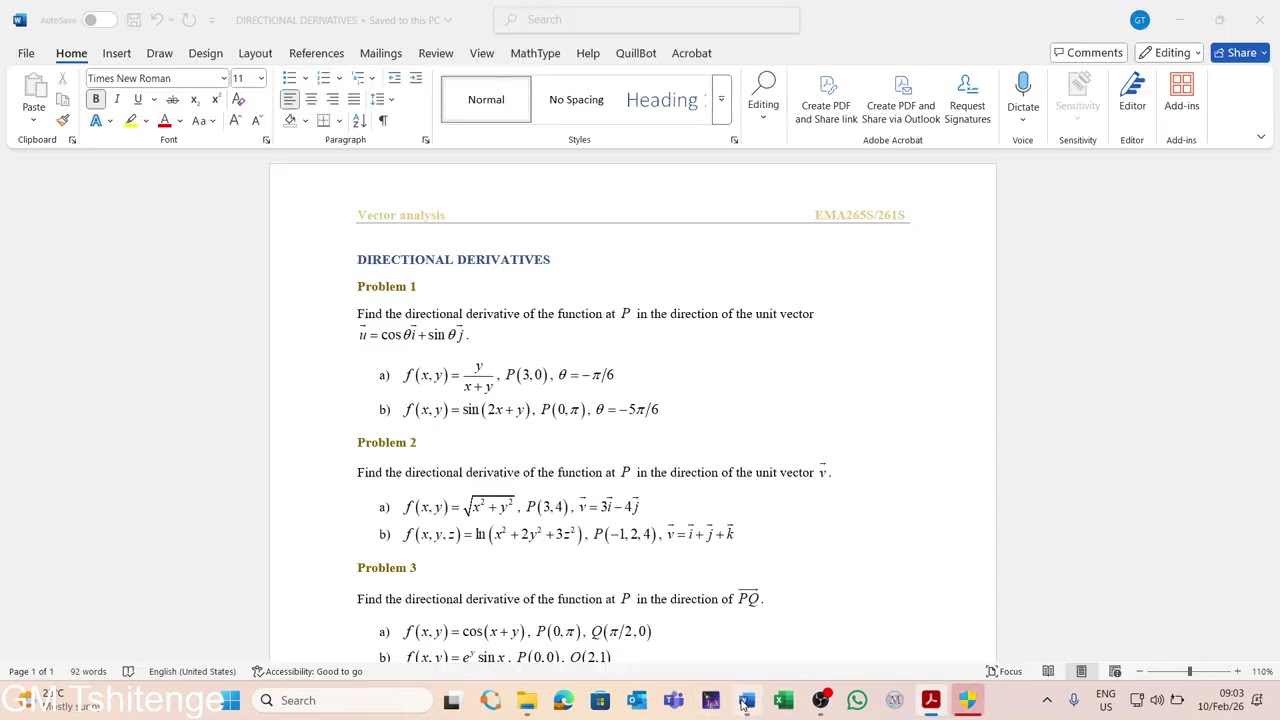
Task: Click the Borders icon
Action: coord(323,120)
